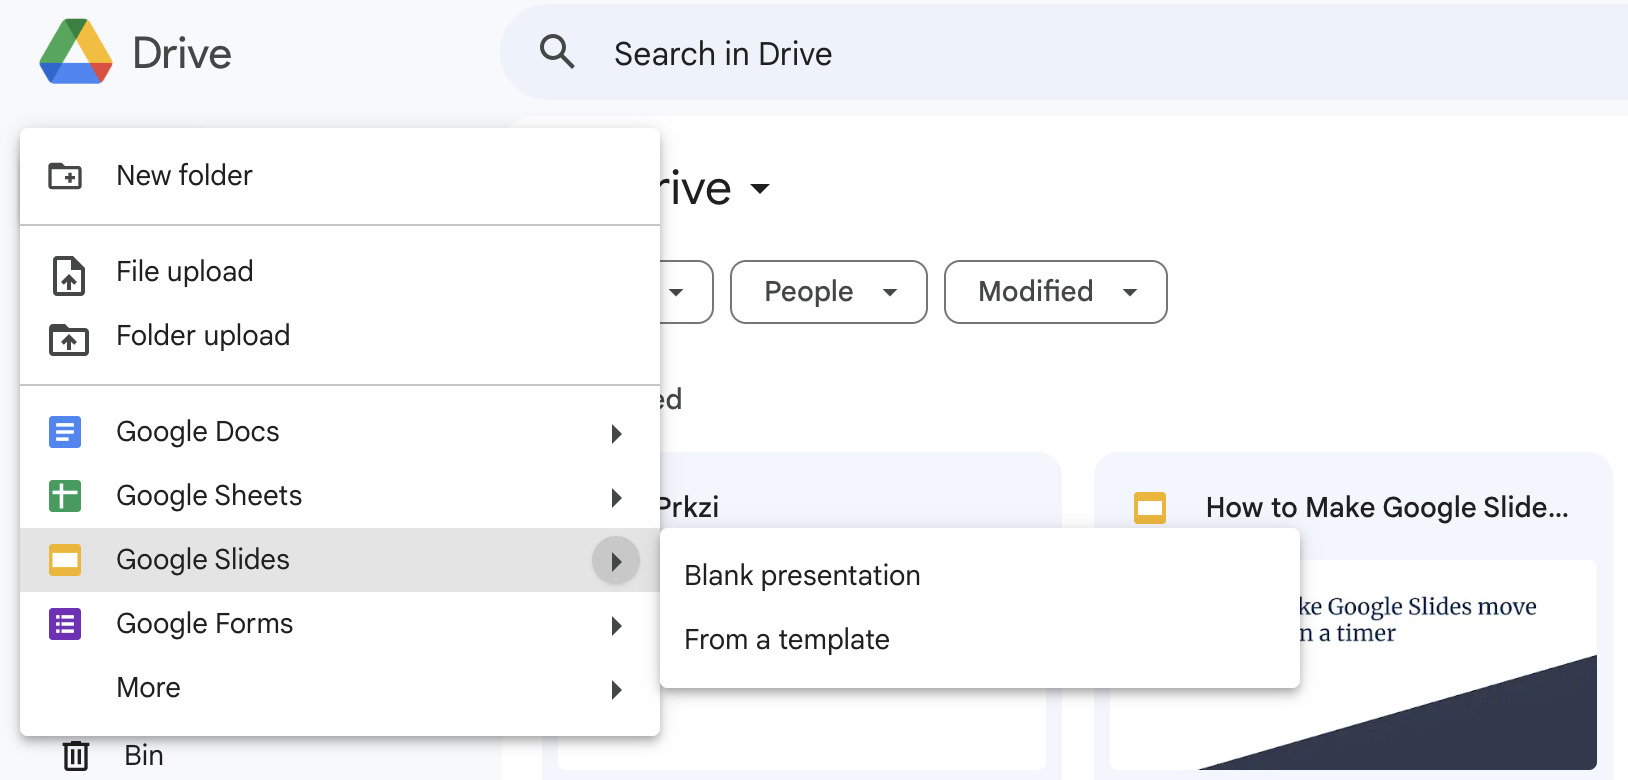Viewport: 1628px width, 780px height.
Task: Click the Slides icon on How to Make card
Action: click(1150, 508)
